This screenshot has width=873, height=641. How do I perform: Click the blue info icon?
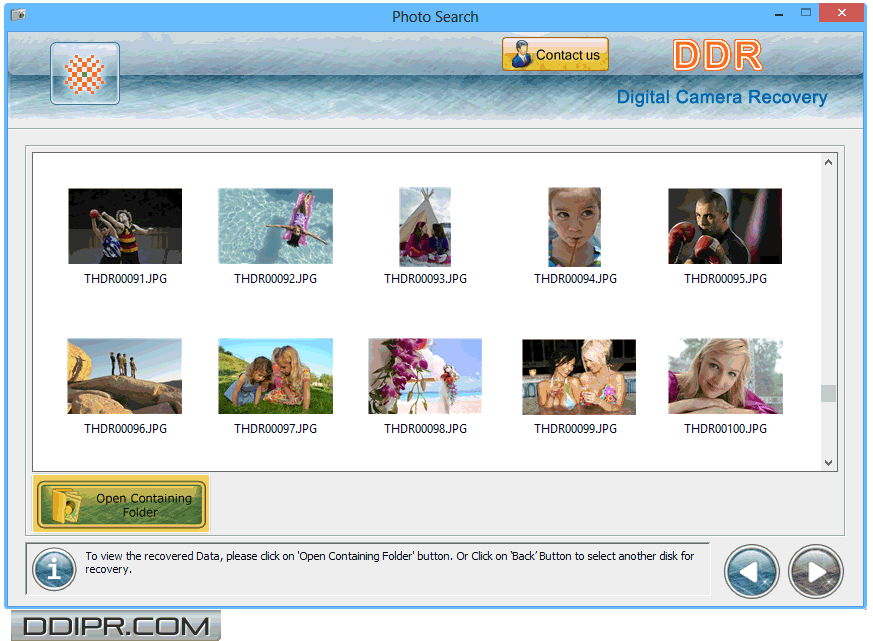(54, 569)
